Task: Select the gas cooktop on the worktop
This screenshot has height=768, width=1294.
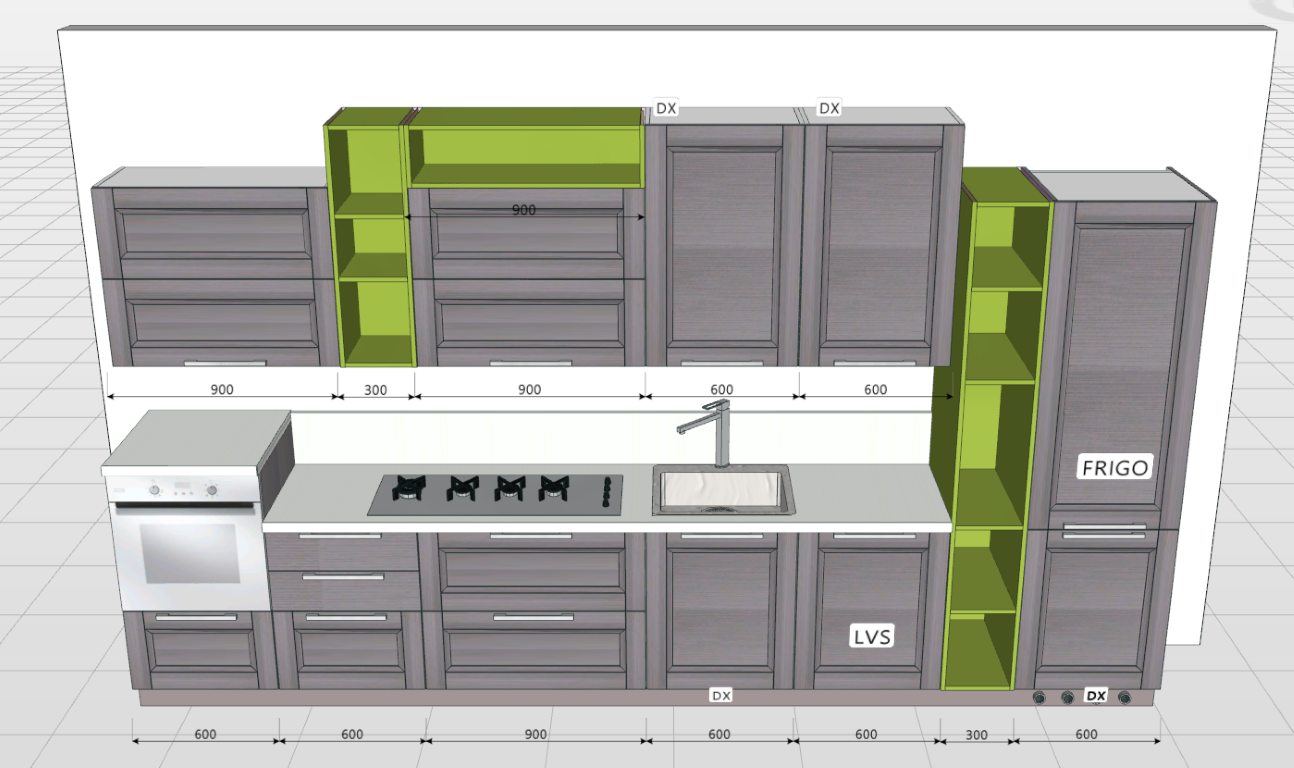Action: 495,494
